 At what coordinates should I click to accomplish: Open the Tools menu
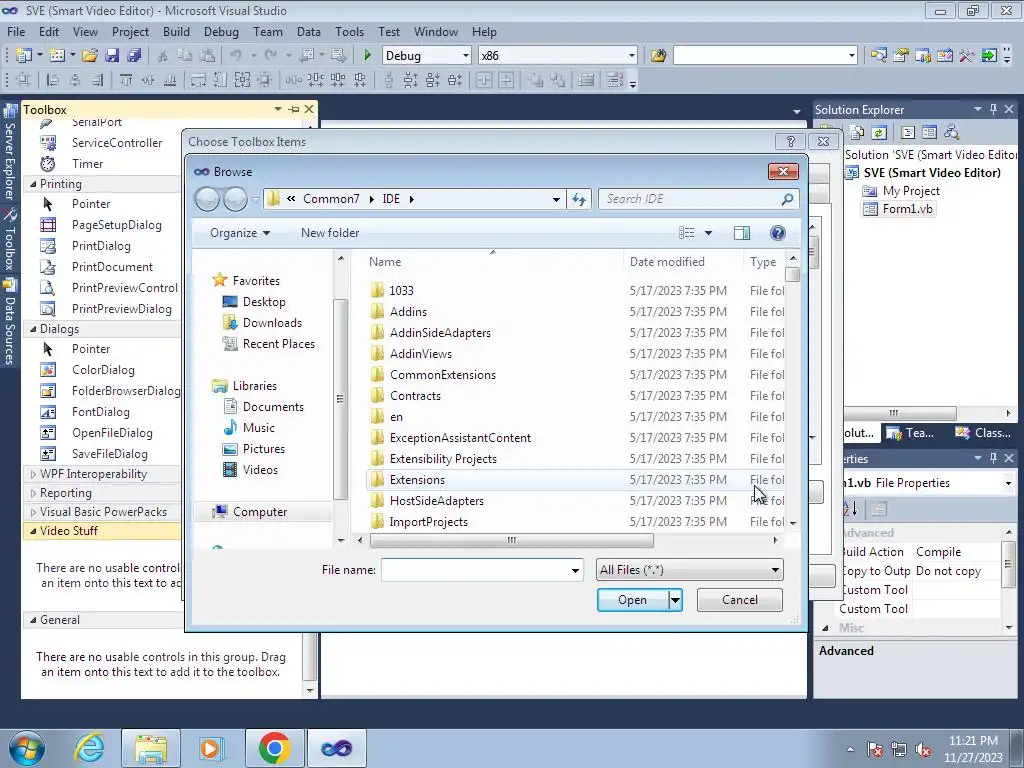click(349, 31)
